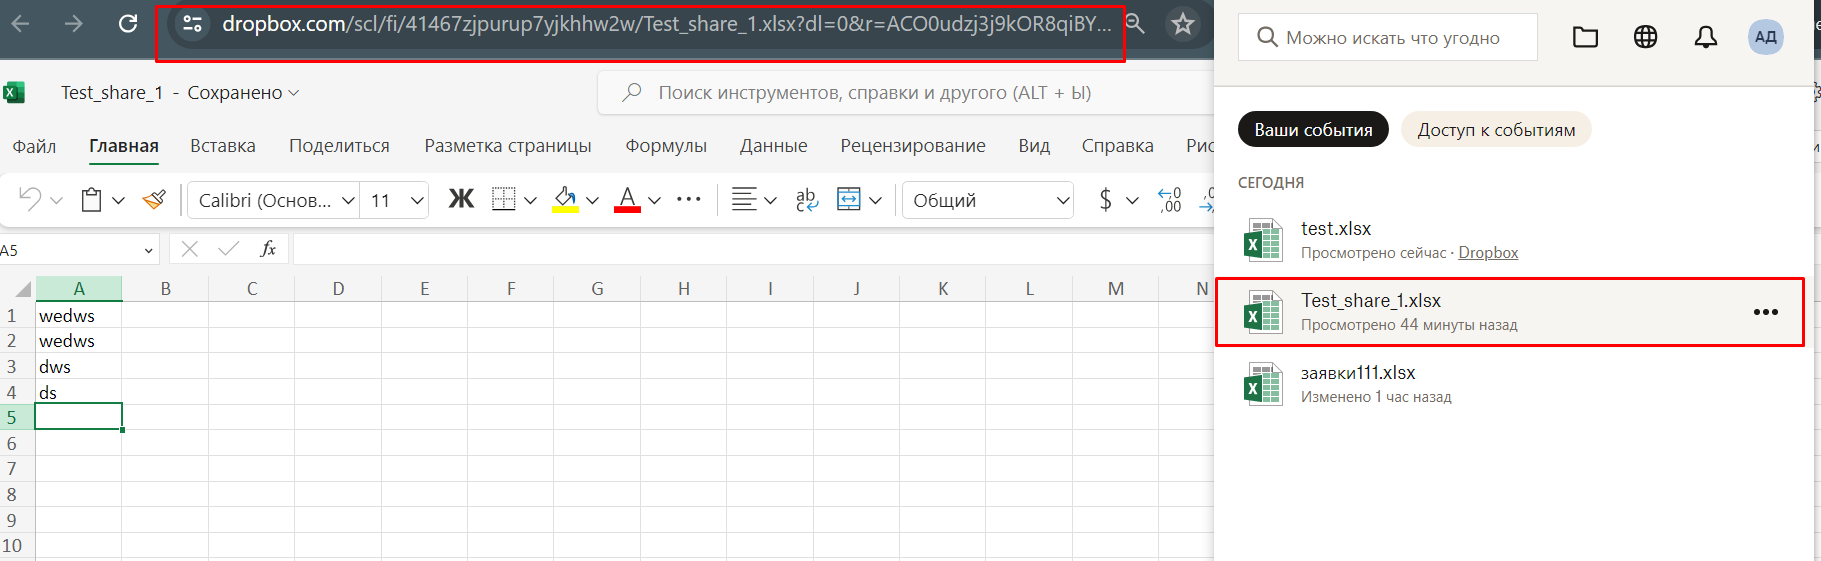Switch to the Вставка tab
The width and height of the screenshot is (1821, 561).
tap(223, 146)
